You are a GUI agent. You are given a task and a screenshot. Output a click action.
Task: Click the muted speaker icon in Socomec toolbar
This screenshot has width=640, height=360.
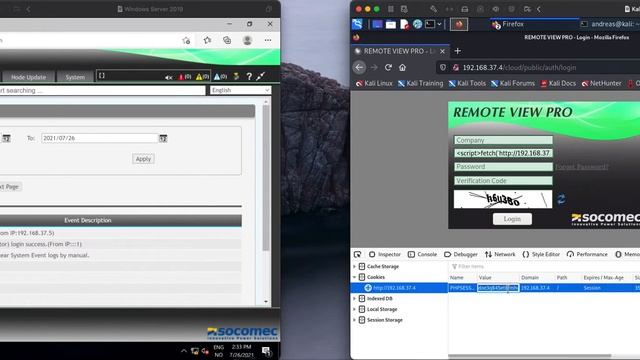tap(168, 77)
